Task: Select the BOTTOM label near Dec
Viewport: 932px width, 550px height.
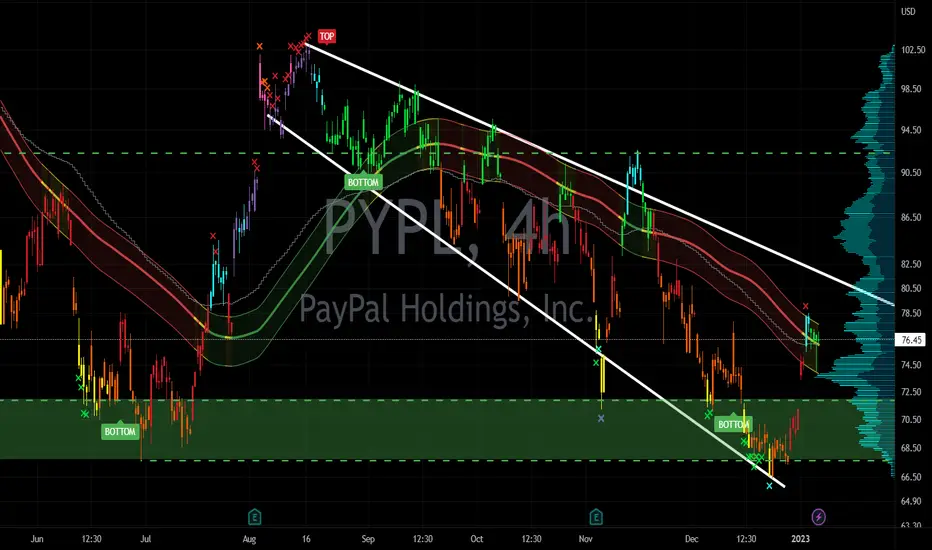Action: pyautogui.click(x=733, y=424)
